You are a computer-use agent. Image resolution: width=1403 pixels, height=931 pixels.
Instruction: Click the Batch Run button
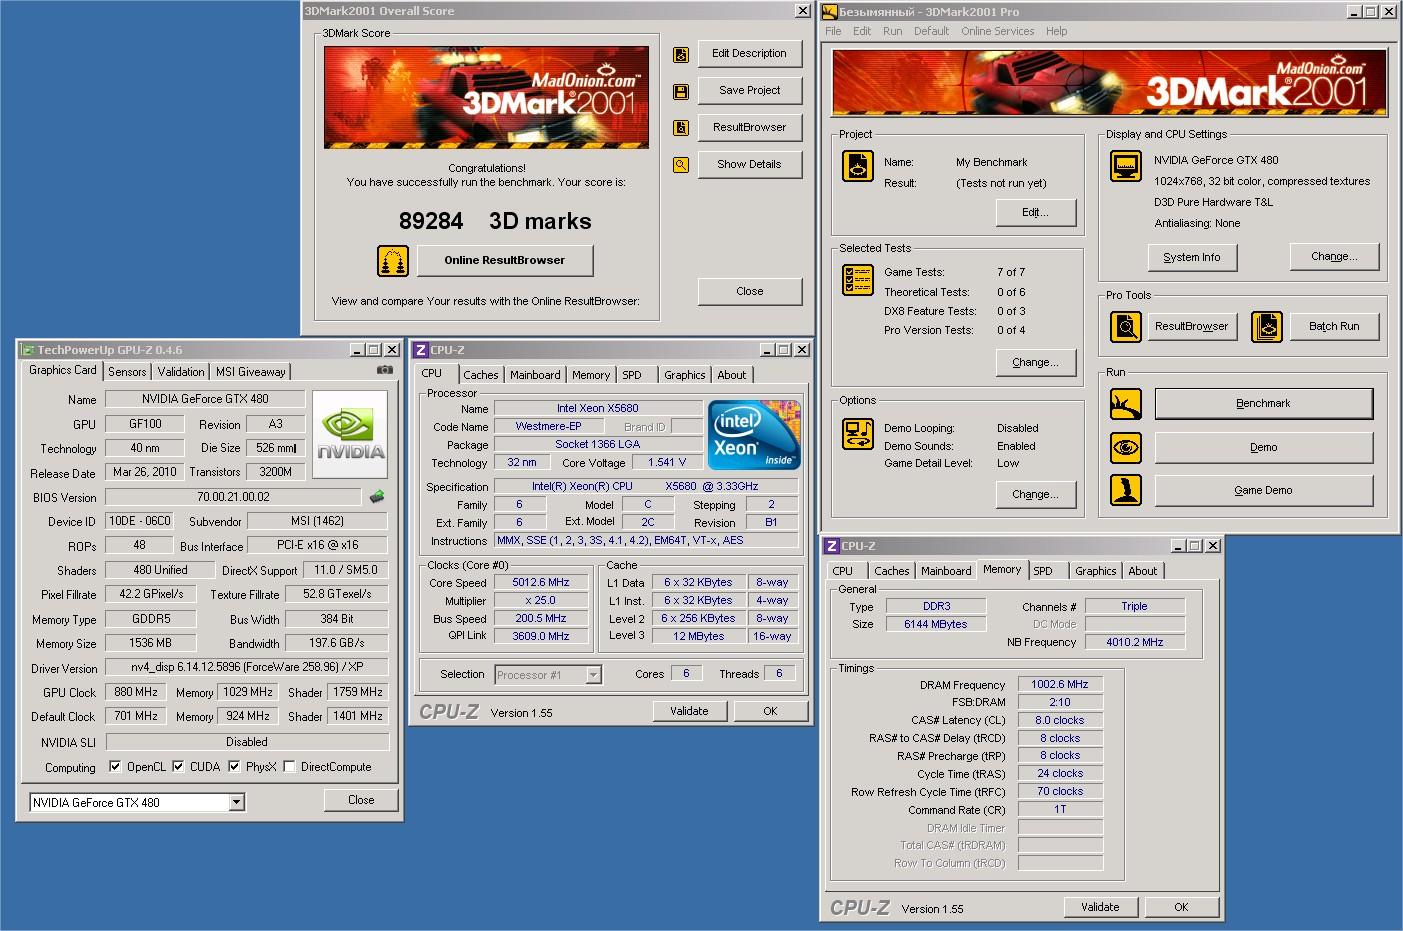(1334, 326)
